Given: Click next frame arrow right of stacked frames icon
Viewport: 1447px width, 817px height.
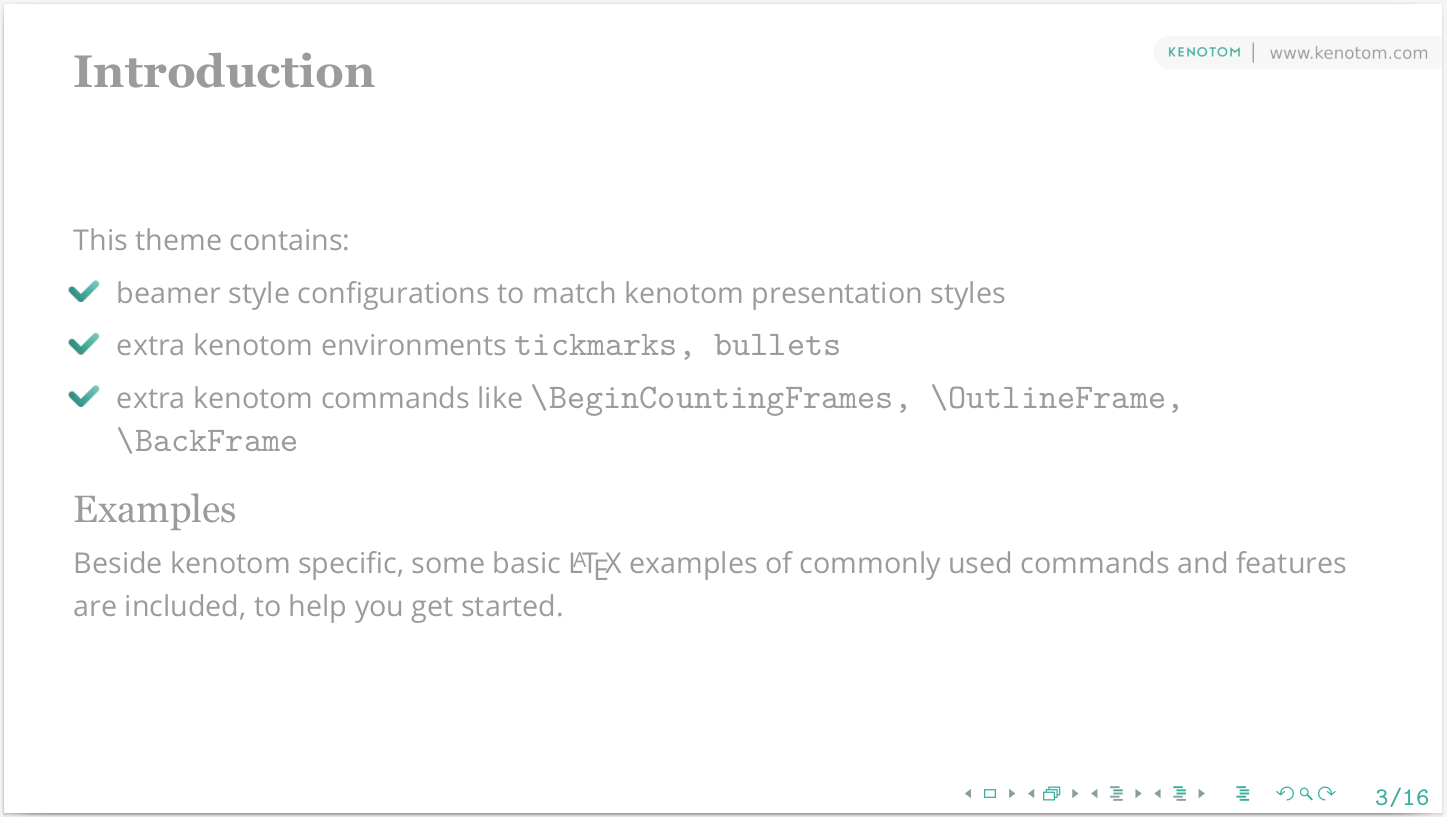Looking at the screenshot, I should pos(1075,794).
